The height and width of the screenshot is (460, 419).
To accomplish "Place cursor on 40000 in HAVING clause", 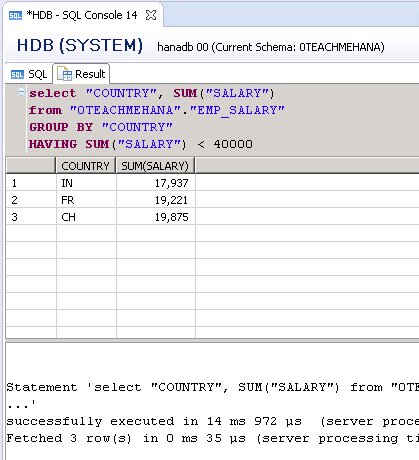I will tap(233, 144).
